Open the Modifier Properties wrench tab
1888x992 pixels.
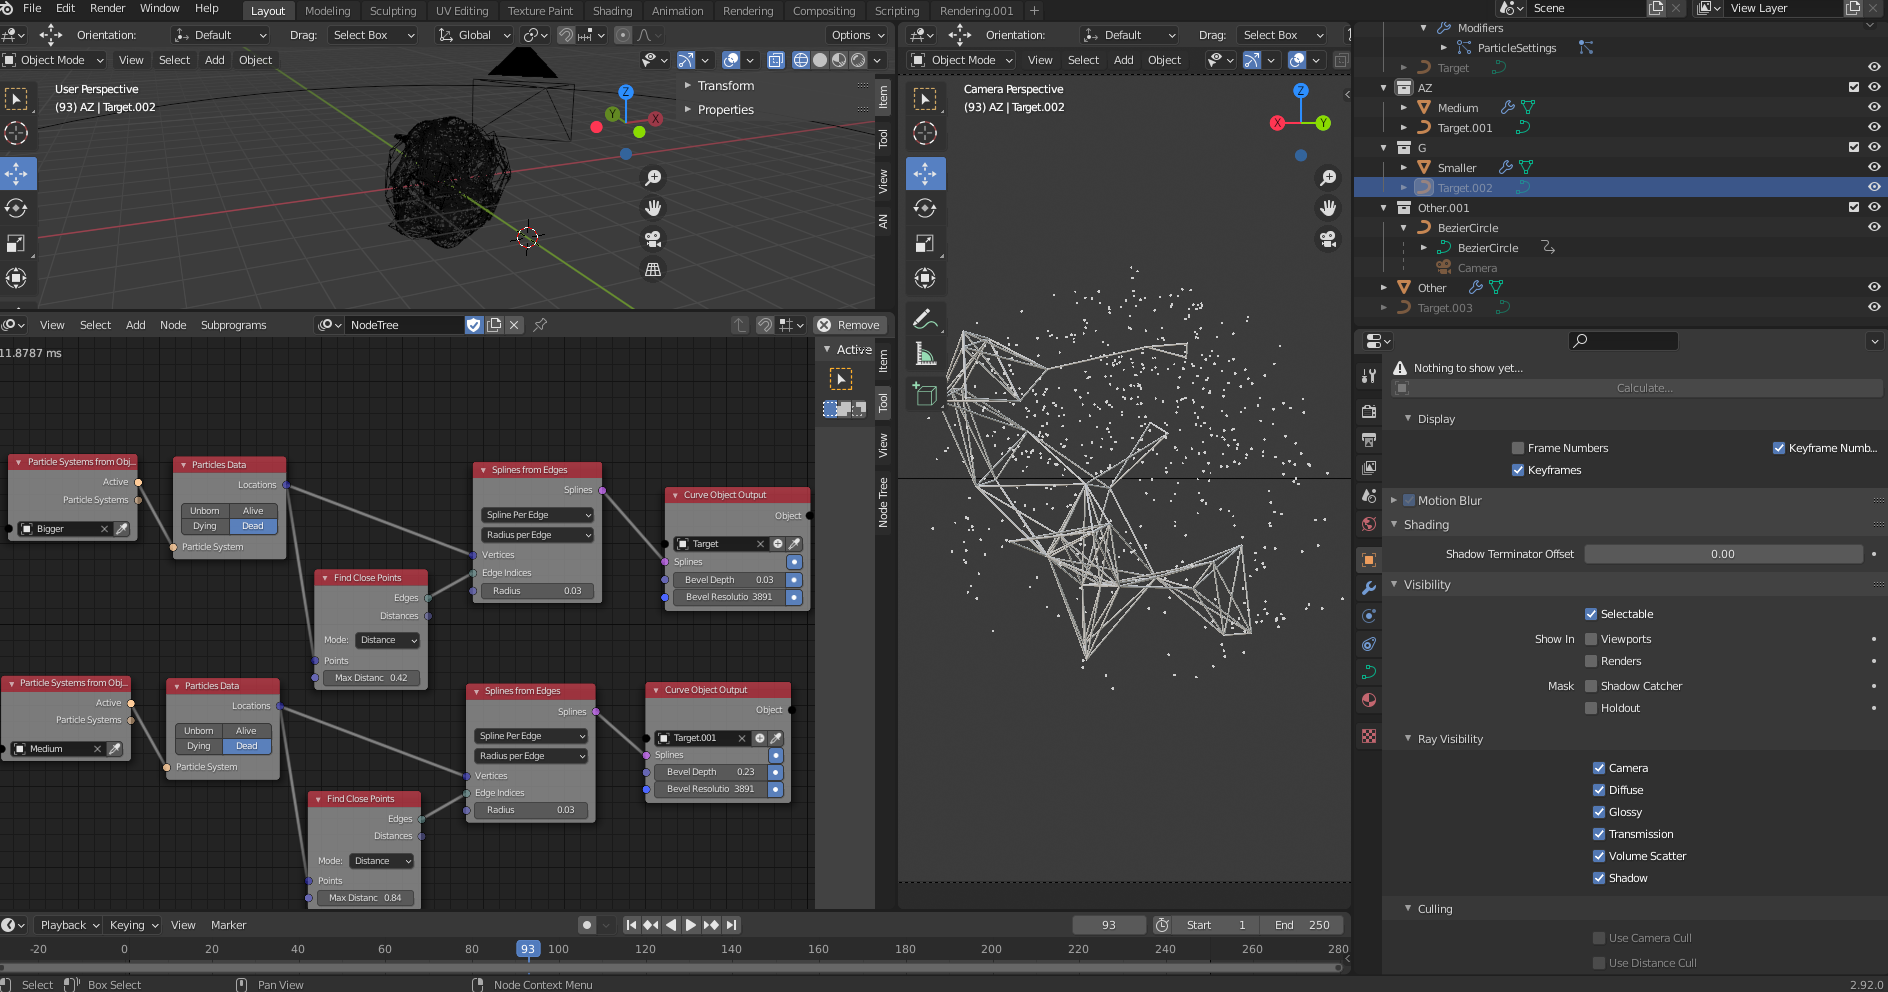[x=1368, y=588]
